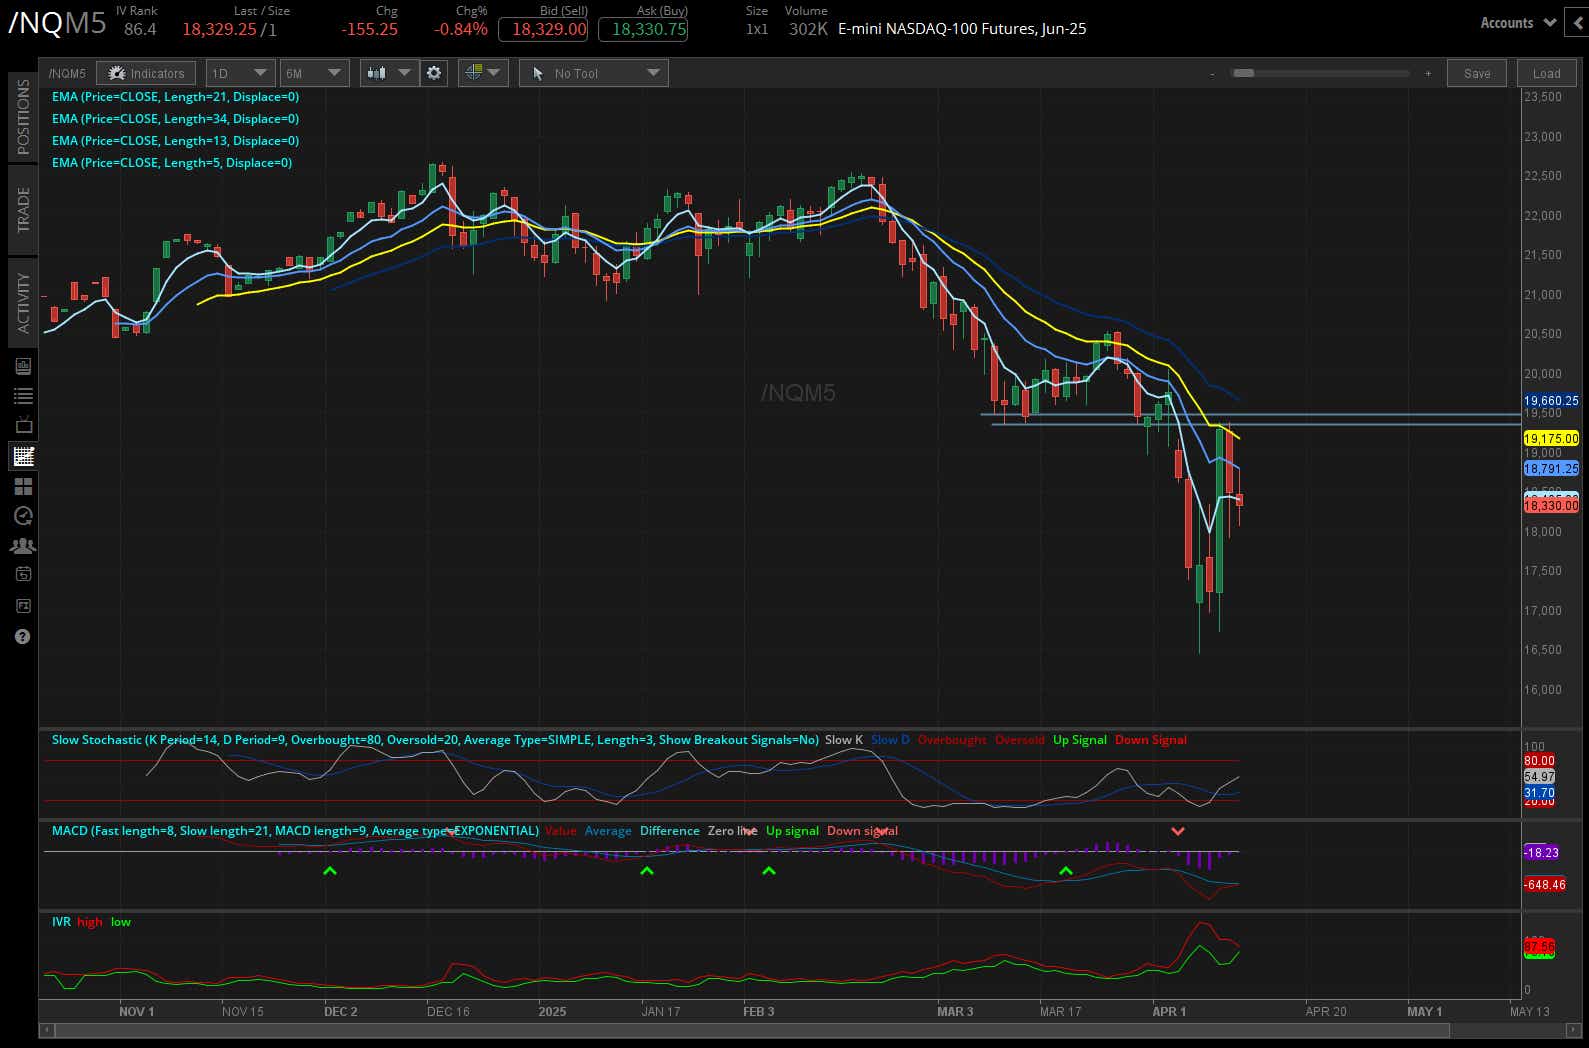
Task: Click the Chg% -0.84% value
Action: [461, 29]
